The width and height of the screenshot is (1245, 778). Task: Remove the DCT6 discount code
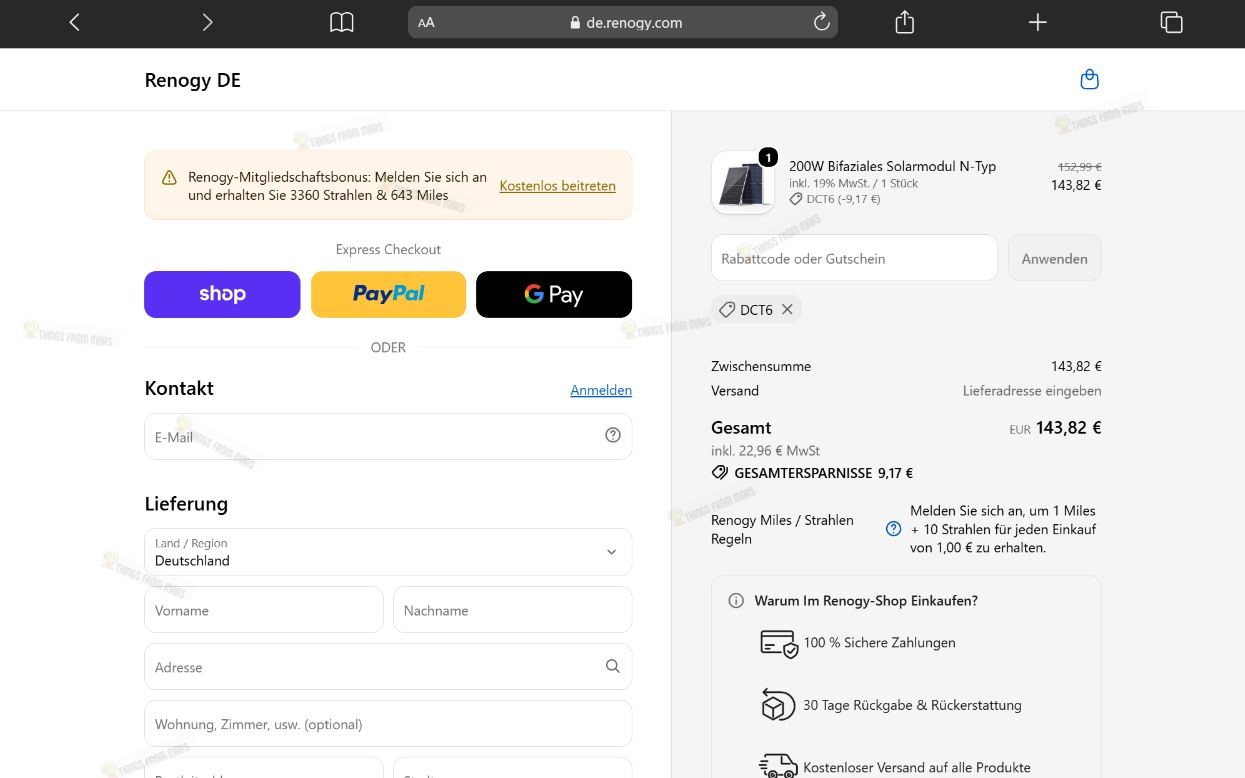click(787, 309)
